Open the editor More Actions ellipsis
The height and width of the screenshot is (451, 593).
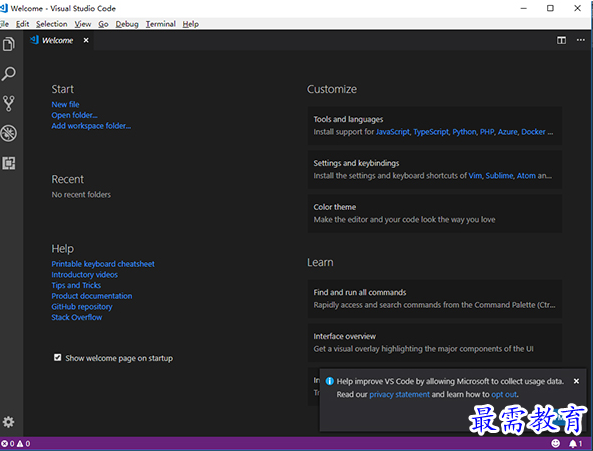tap(581, 40)
